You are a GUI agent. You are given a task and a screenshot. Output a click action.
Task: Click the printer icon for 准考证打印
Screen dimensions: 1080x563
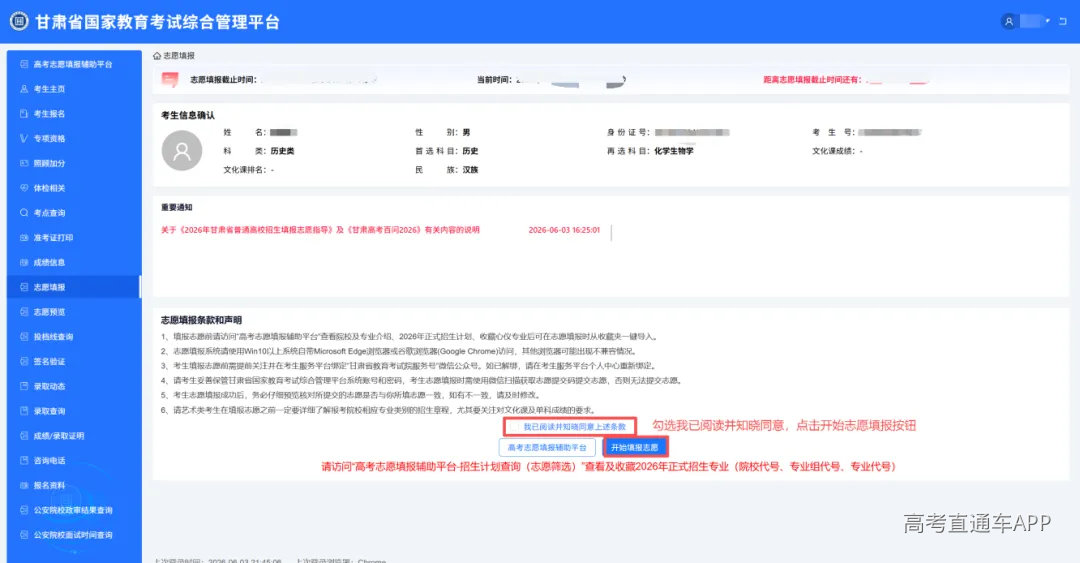click(x=24, y=238)
